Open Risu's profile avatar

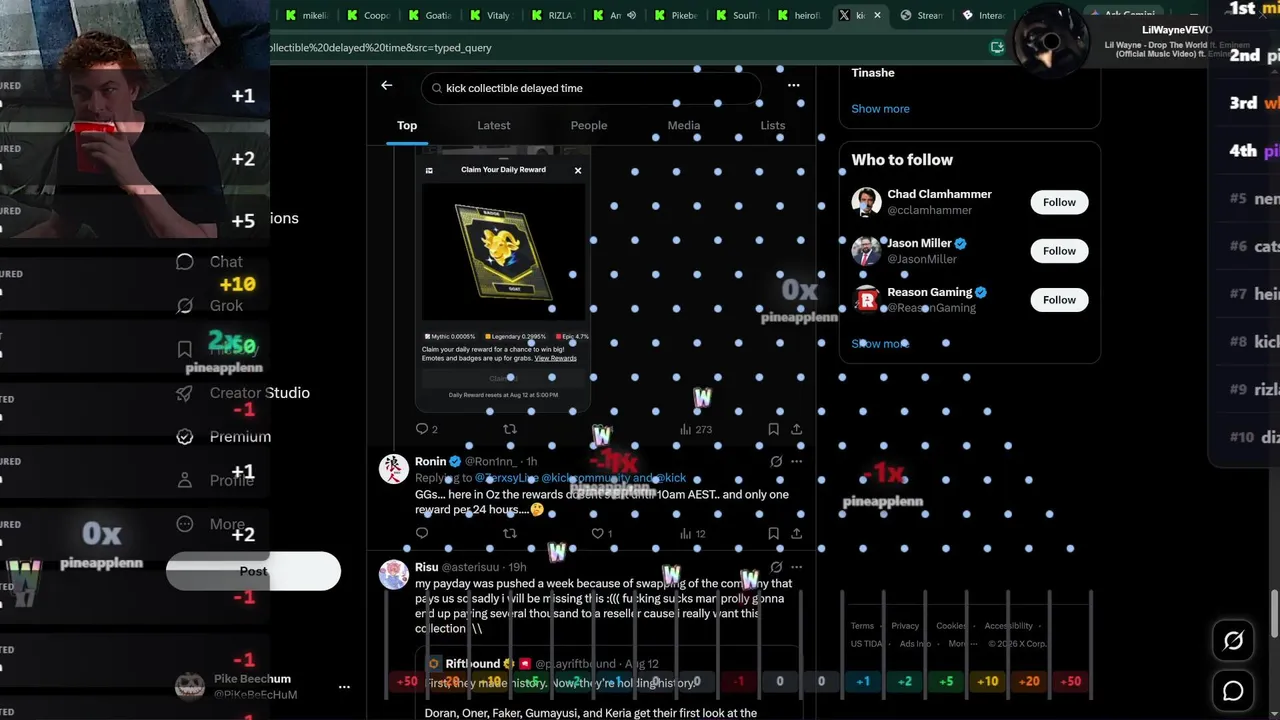(394, 574)
